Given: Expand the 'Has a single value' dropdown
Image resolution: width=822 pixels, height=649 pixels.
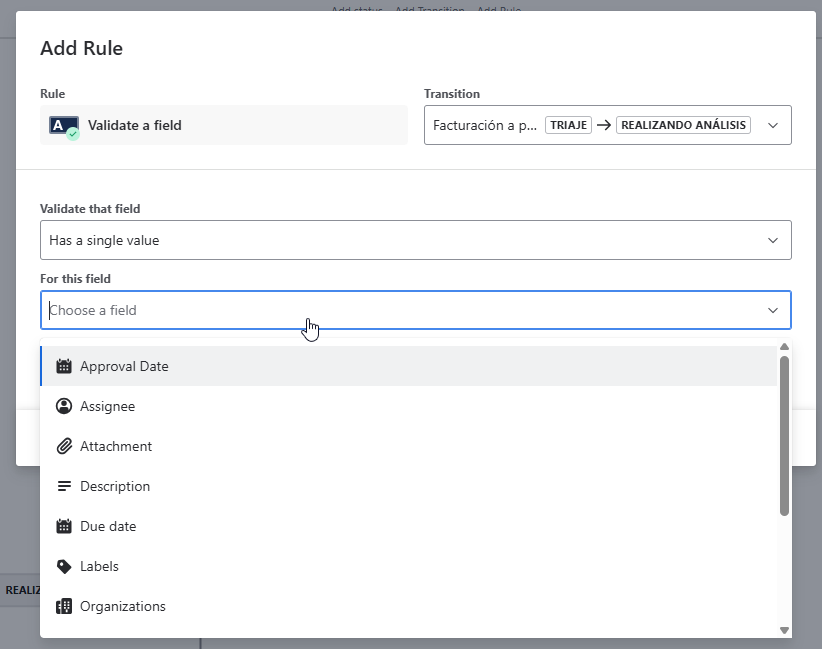Looking at the screenshot, I should [772, 240].
